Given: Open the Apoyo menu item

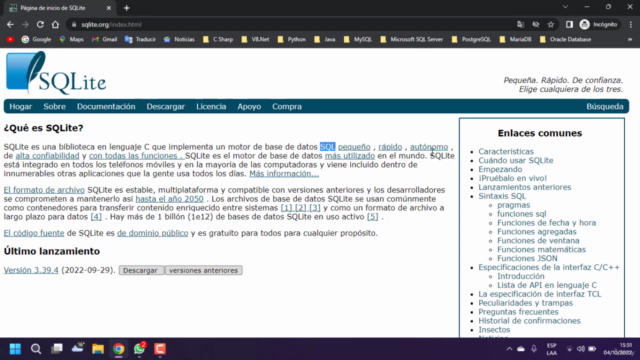Looking at the screenshot, I should pos(249,107).
